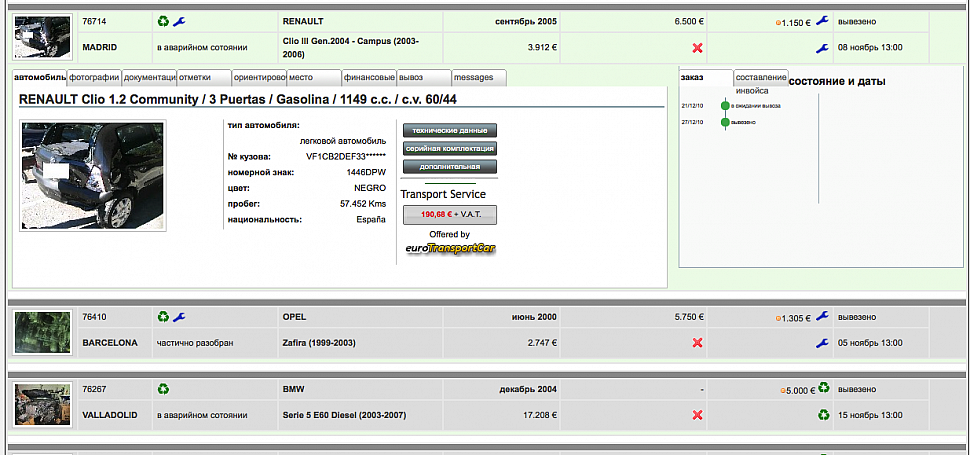Viewport: 970px width, 455px height.
Task: Click the wrench icon left of 08 ноябрь 13:00
Action: coord(822,48)
